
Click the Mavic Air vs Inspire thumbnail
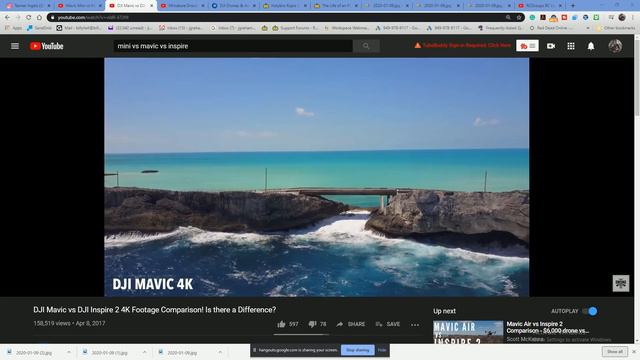pos(468,331)
